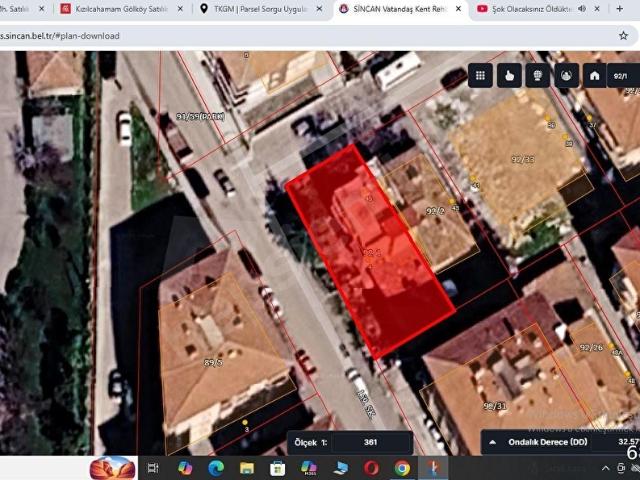Launch Microsoft Edge from the taskbar
The width and height of the screenshot is (640, 480).
[x=216, y=468]
